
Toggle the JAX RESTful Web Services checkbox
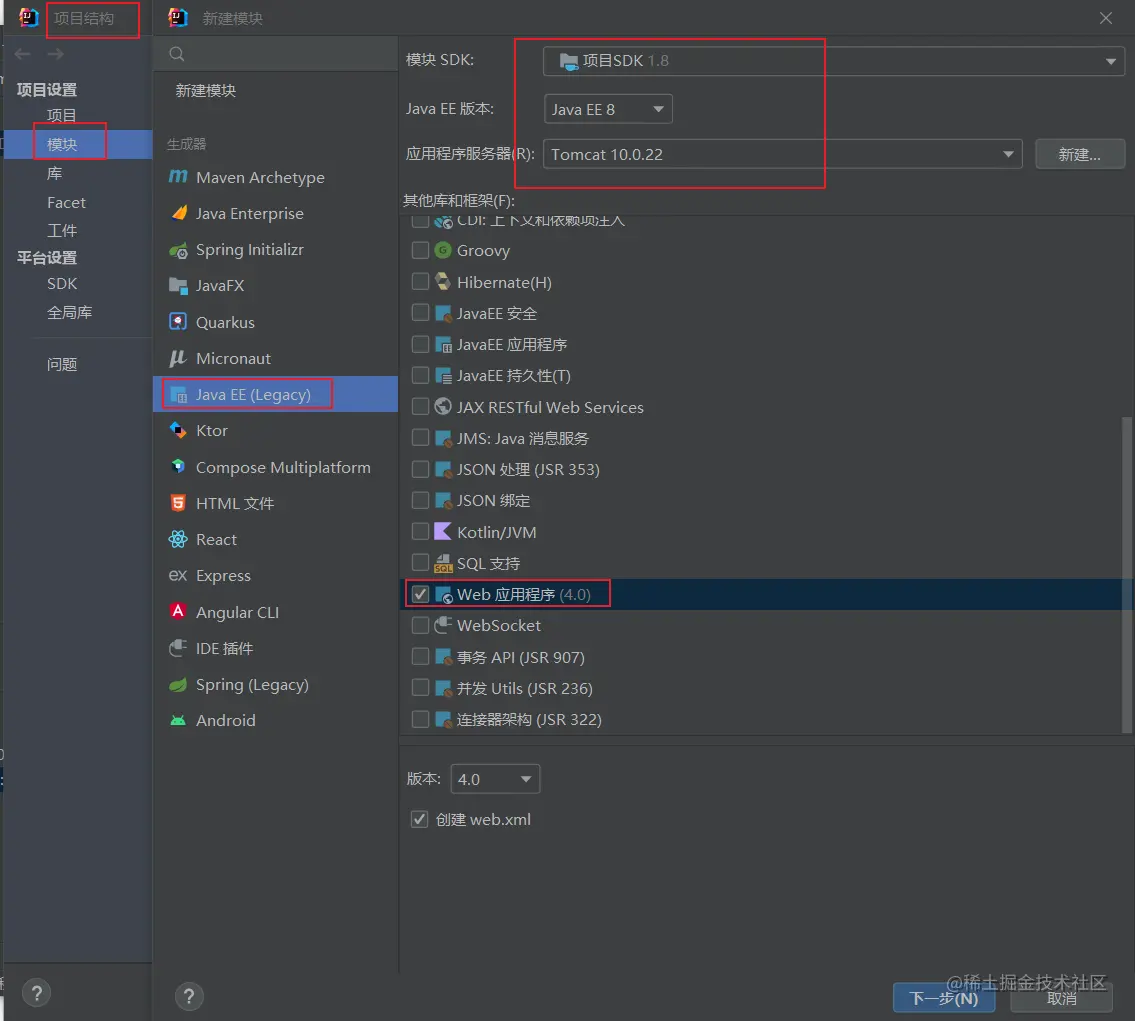coord(420,407)
